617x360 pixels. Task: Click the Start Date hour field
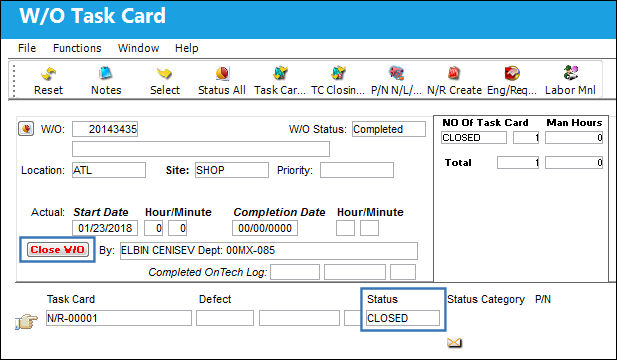point(153,228)
